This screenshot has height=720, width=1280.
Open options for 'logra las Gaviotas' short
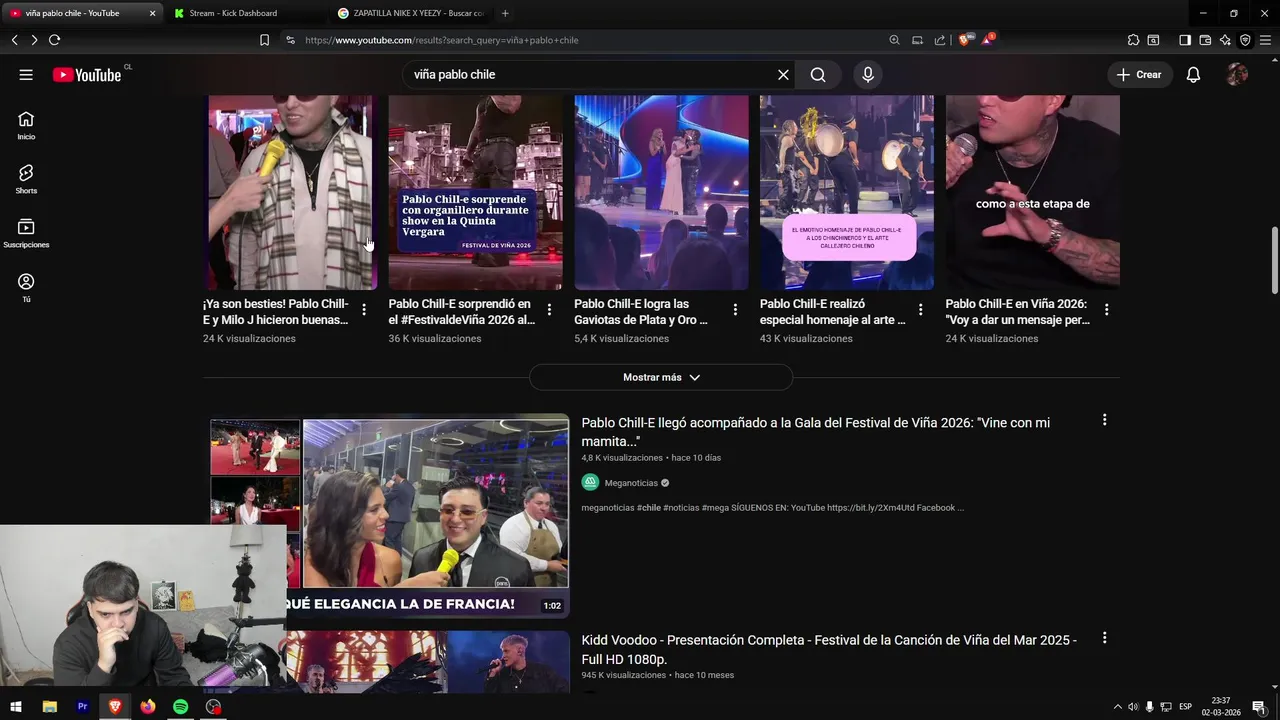click(x=735, y=310)
